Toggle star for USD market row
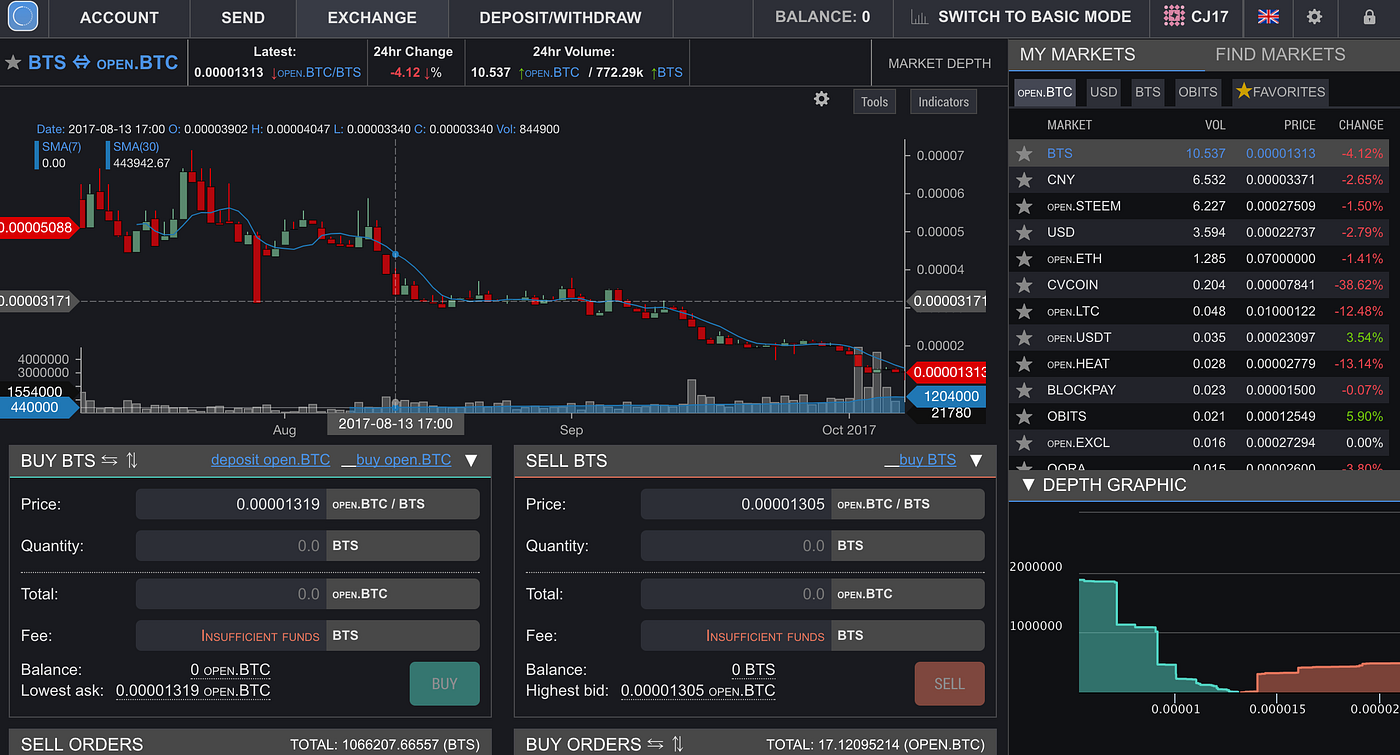1400x755 pixels. (x=1024, y=233)
